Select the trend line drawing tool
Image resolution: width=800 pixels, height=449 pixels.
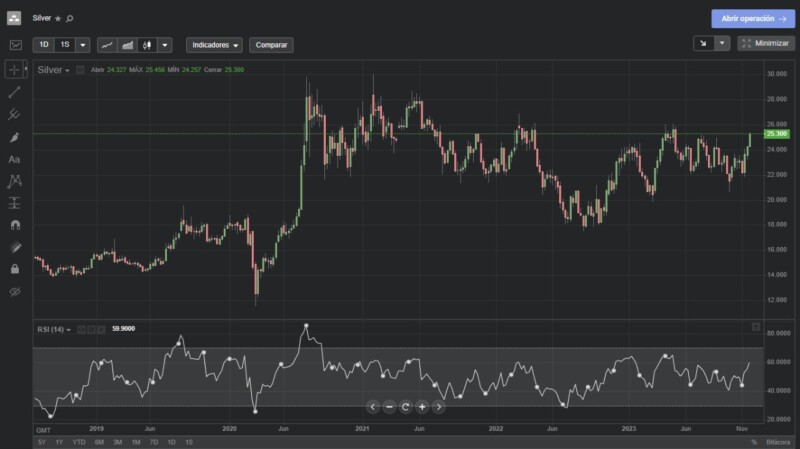pos(14,92)
